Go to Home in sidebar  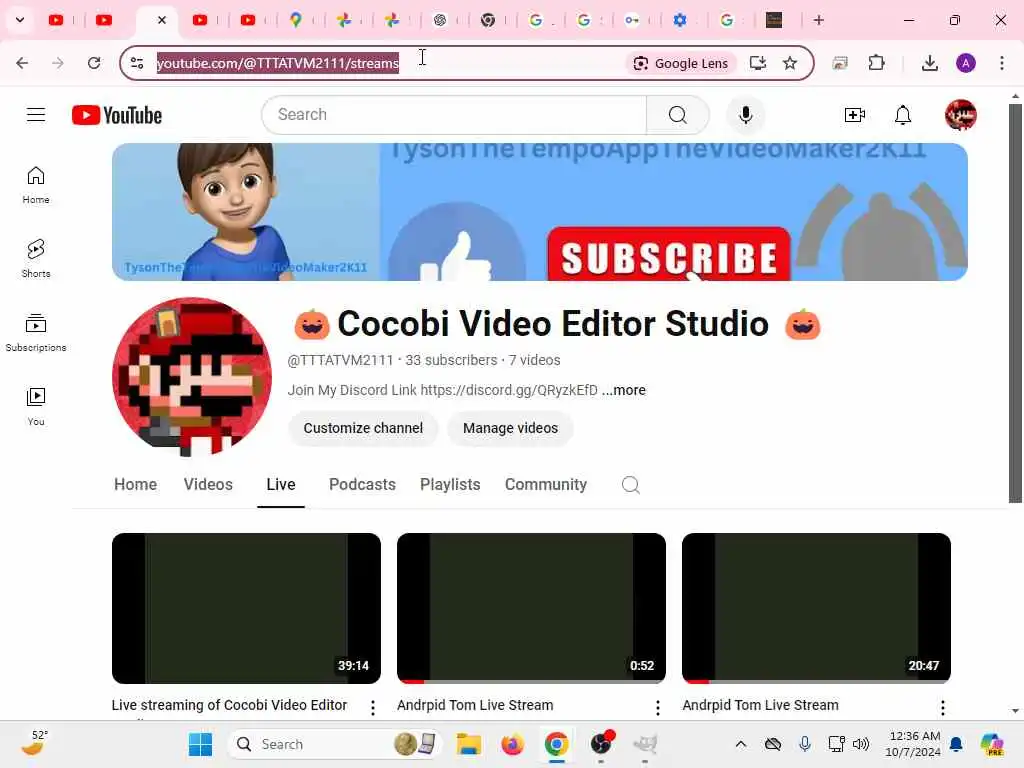point(36,185)
